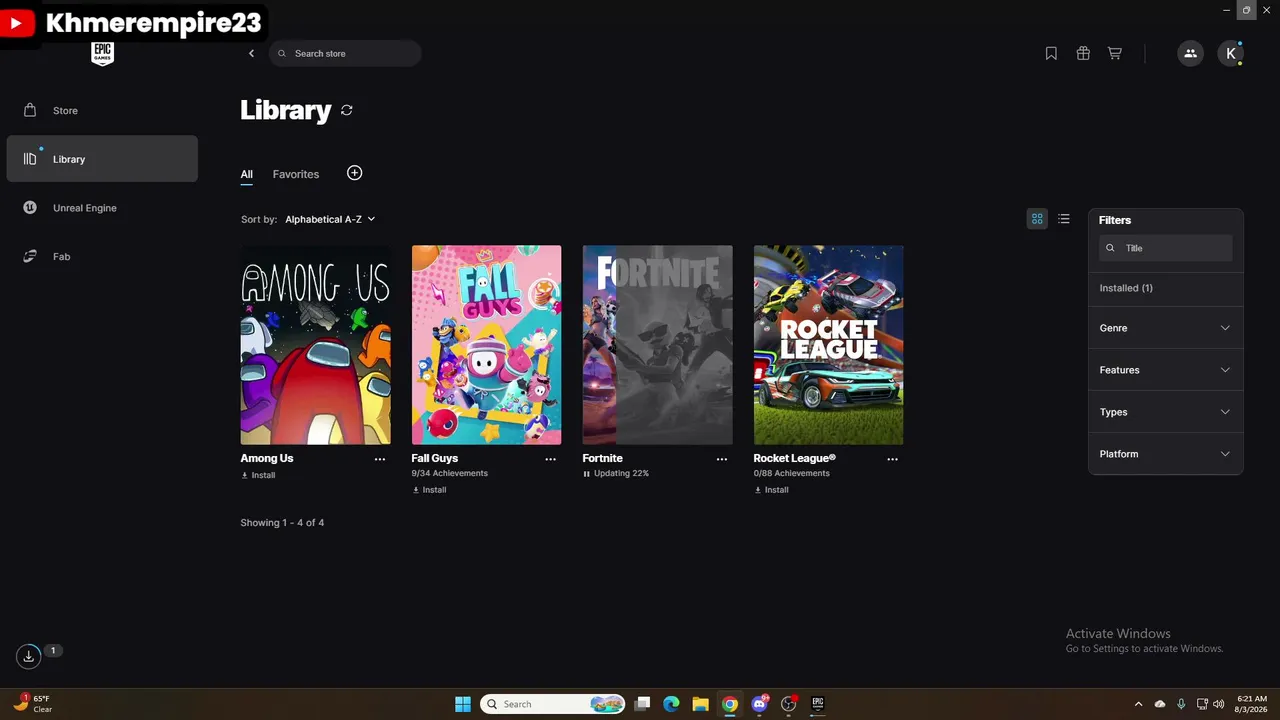Open the downloads icon at bottom left
Image resolution: width=1280 pixels, height=720 pixels.
click(28, 656)
